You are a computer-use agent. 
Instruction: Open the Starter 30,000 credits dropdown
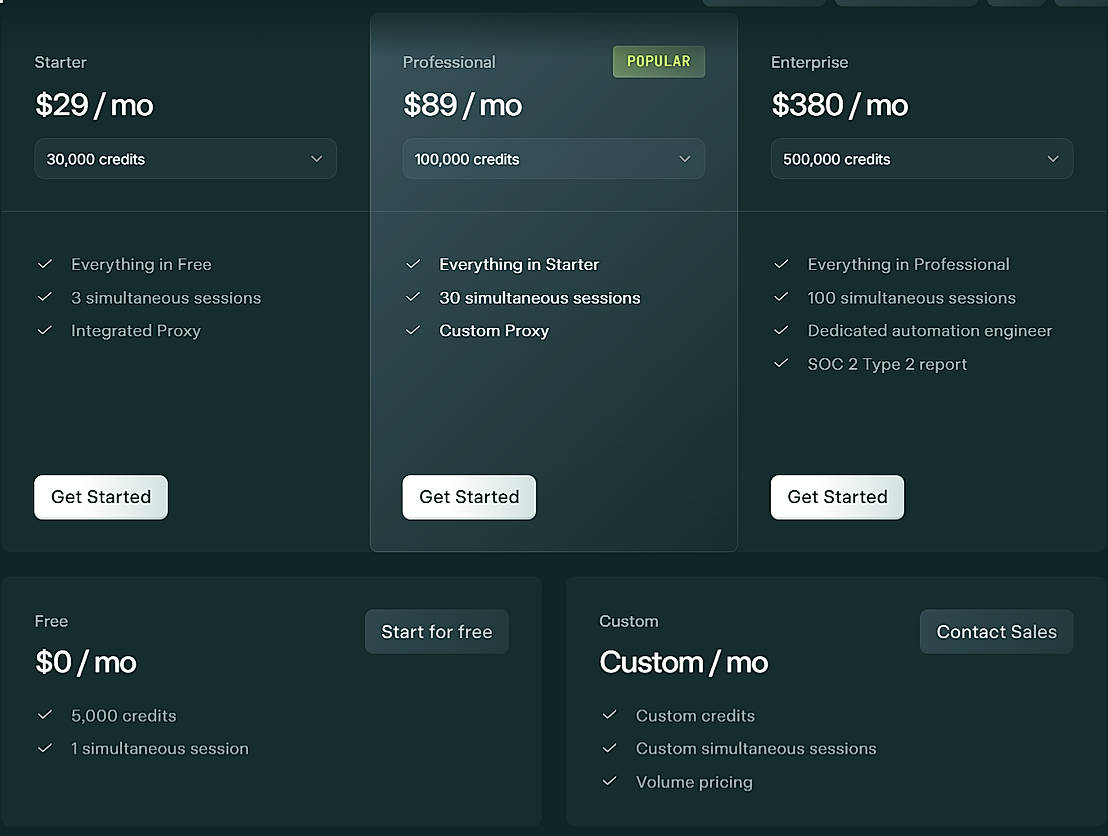(x=185, y=159)
